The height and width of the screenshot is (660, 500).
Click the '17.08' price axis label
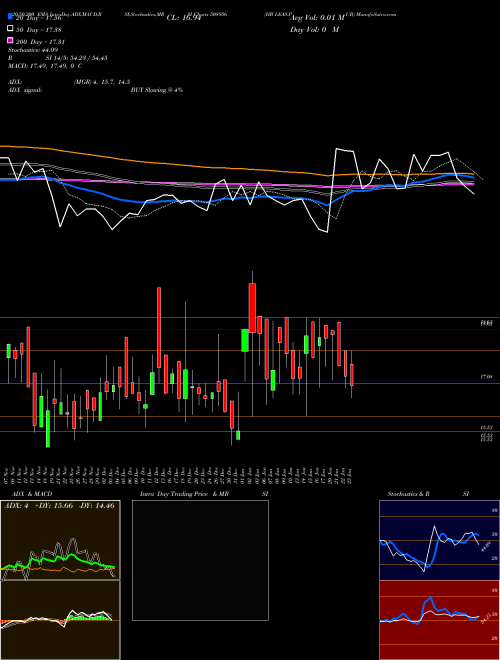(486, 378)
